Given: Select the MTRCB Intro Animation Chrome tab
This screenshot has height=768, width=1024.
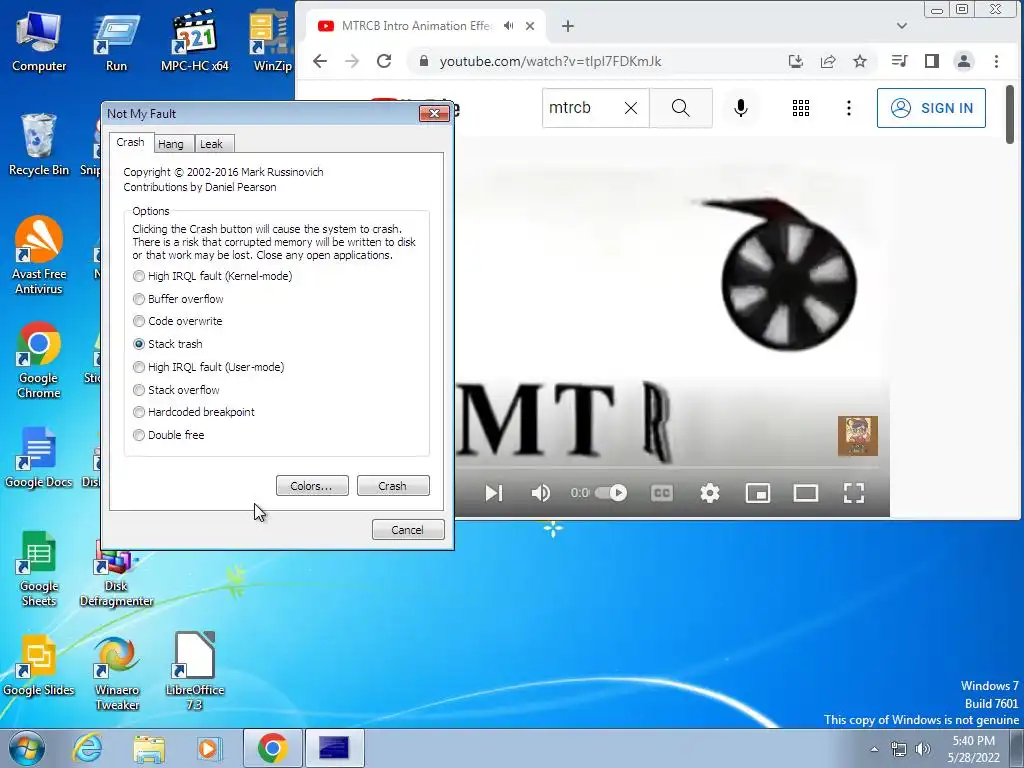Looking at the screenshot, I should coord(418,26).
